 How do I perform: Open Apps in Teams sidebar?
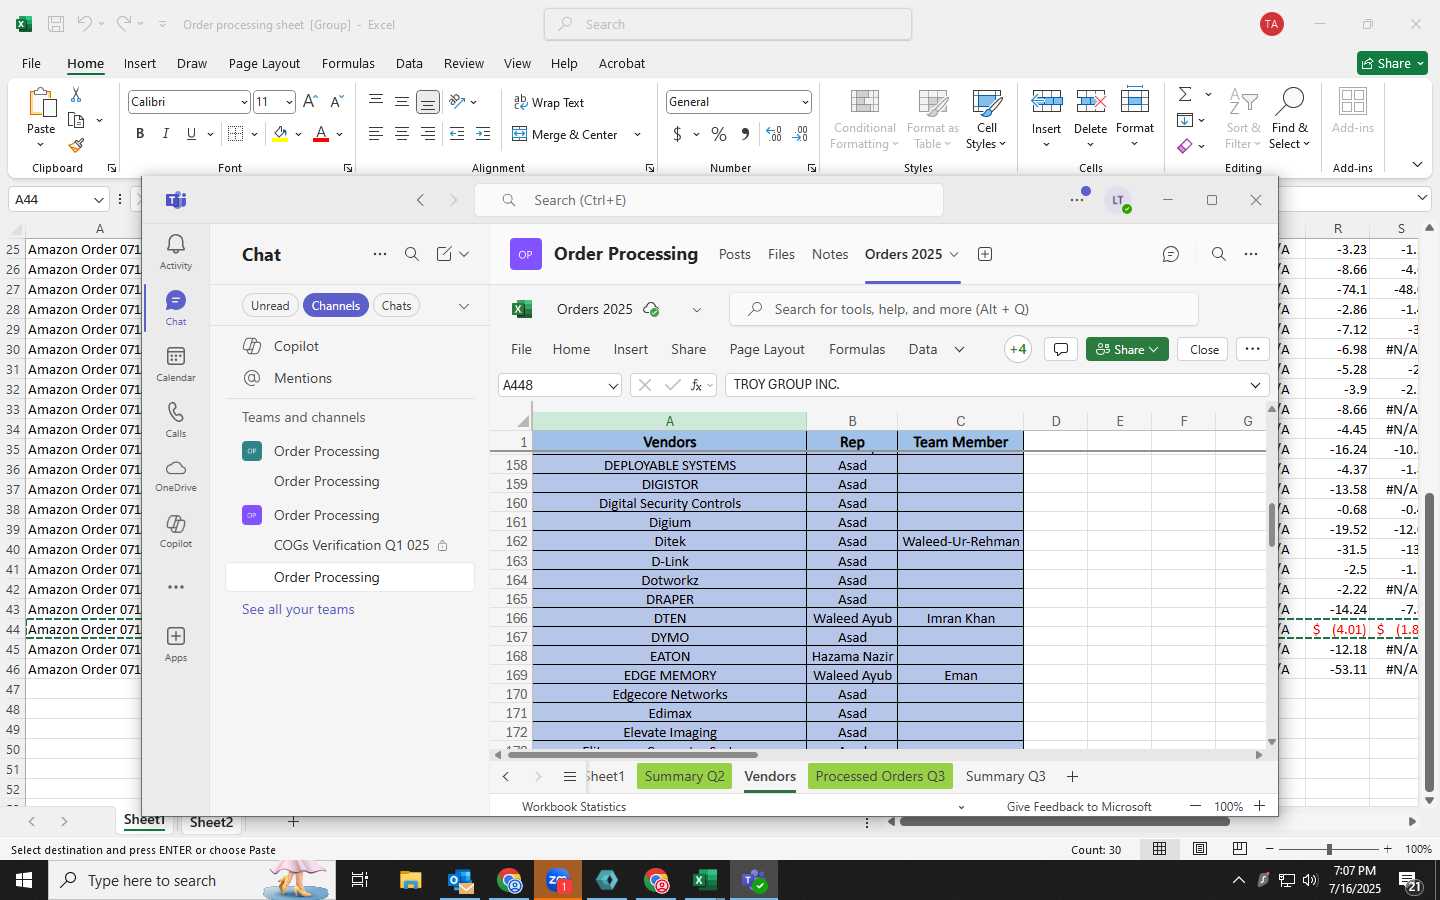(176, 644)
